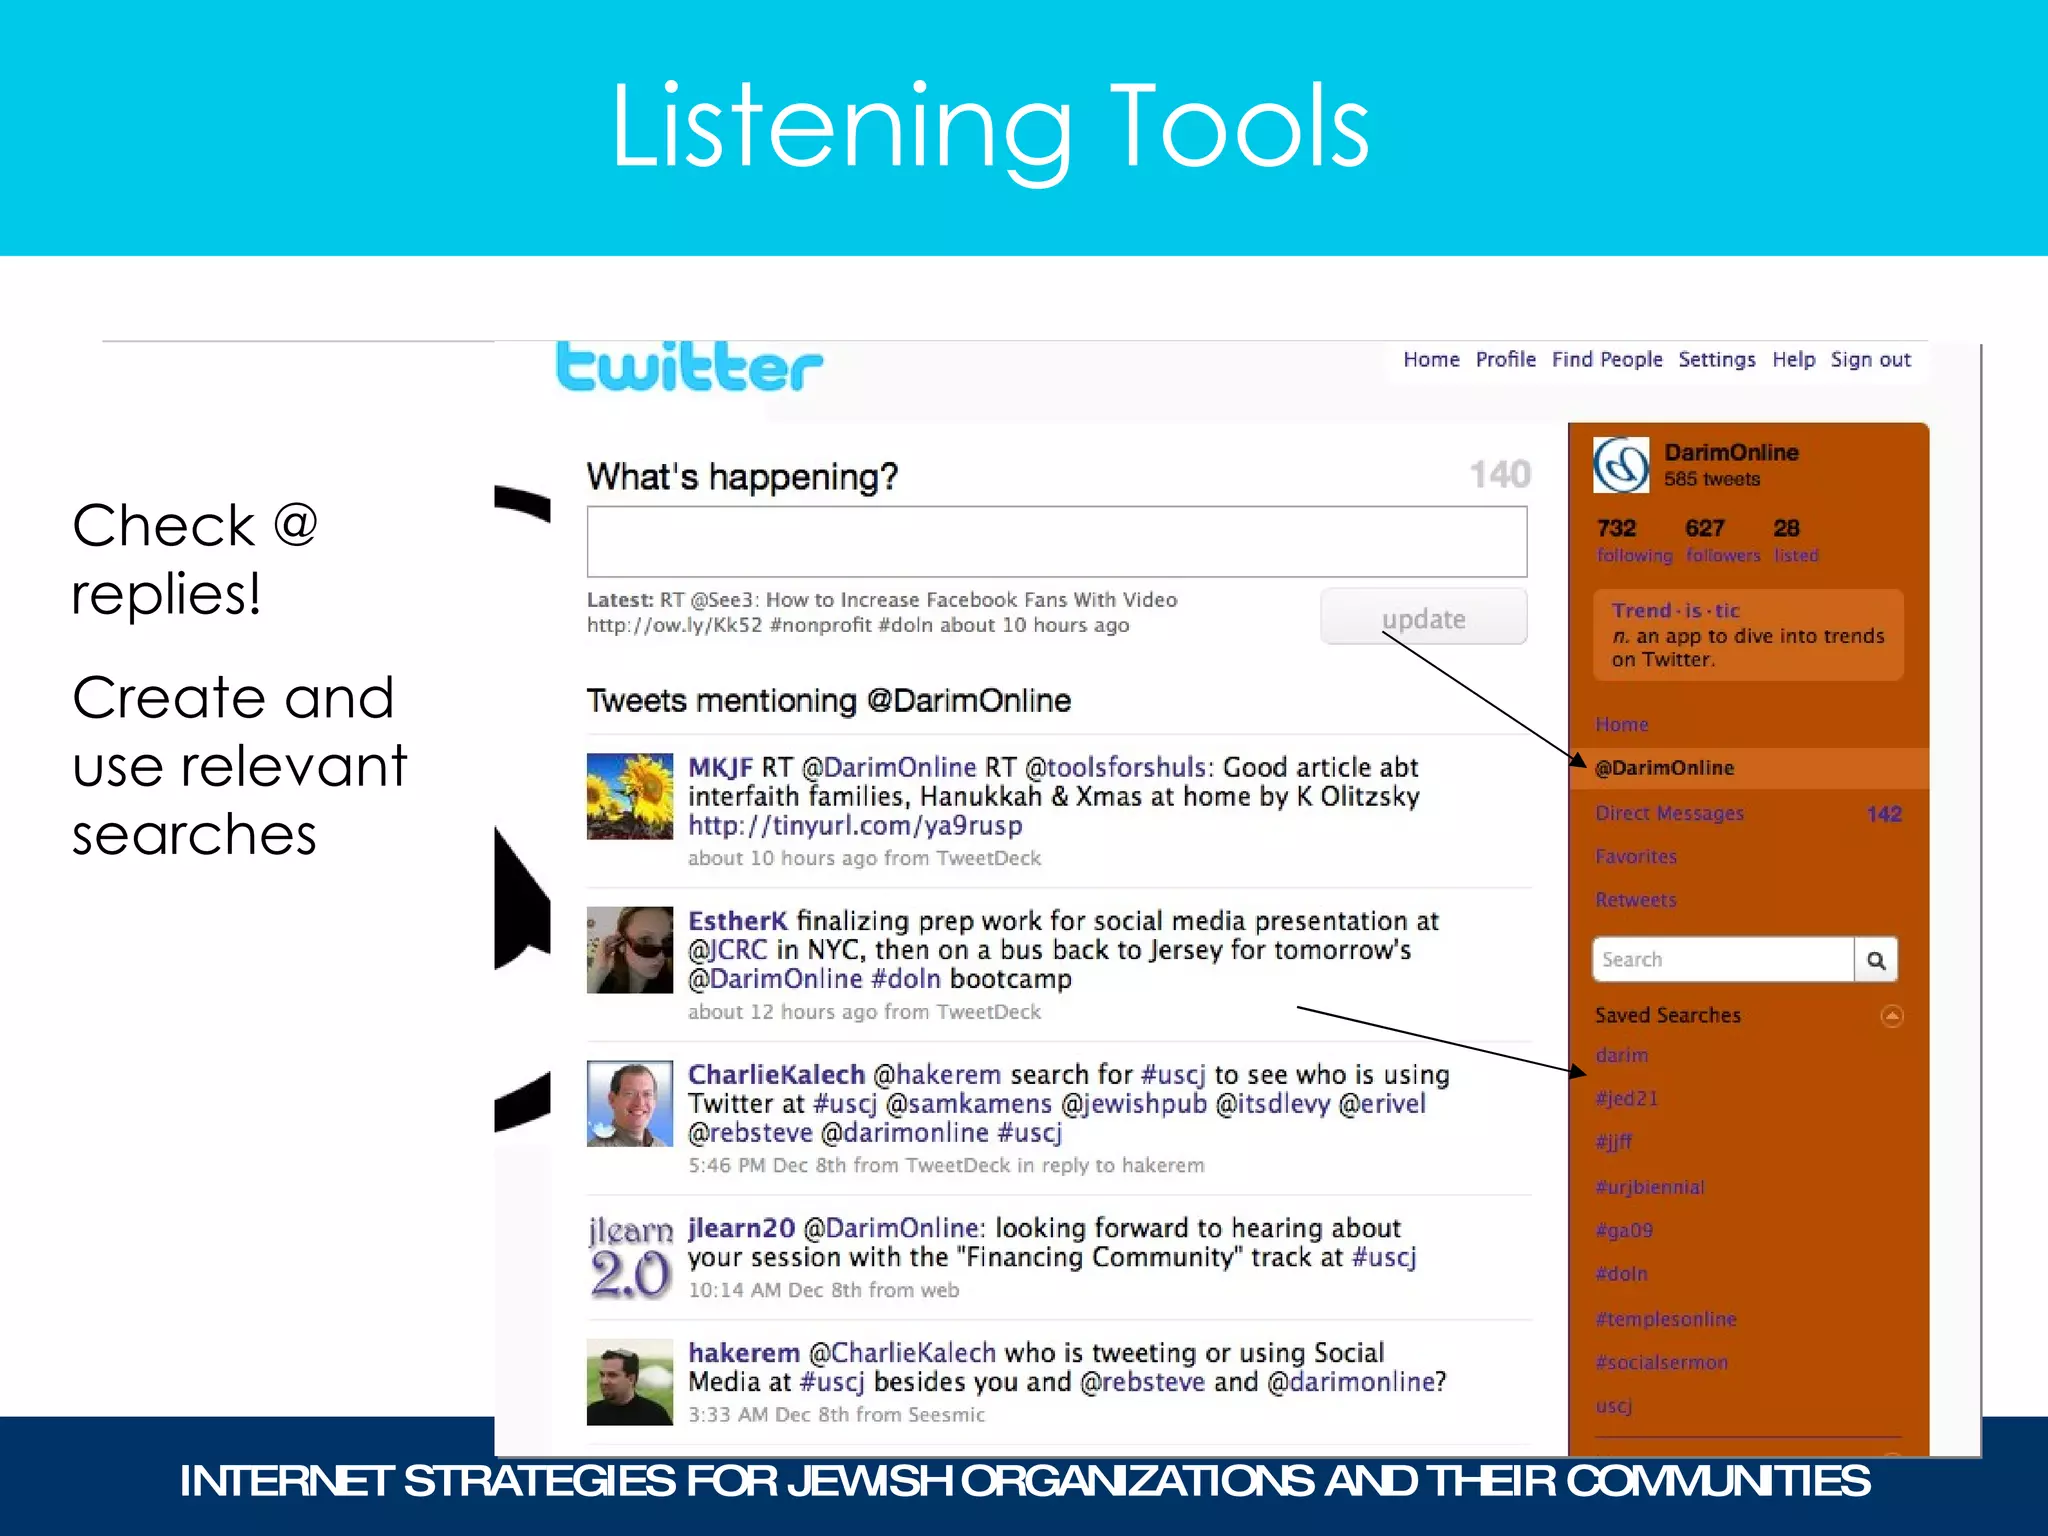
Task: Collapse the Saved Searches section
Action: pyautogui.click(x=1891, y=1016)
